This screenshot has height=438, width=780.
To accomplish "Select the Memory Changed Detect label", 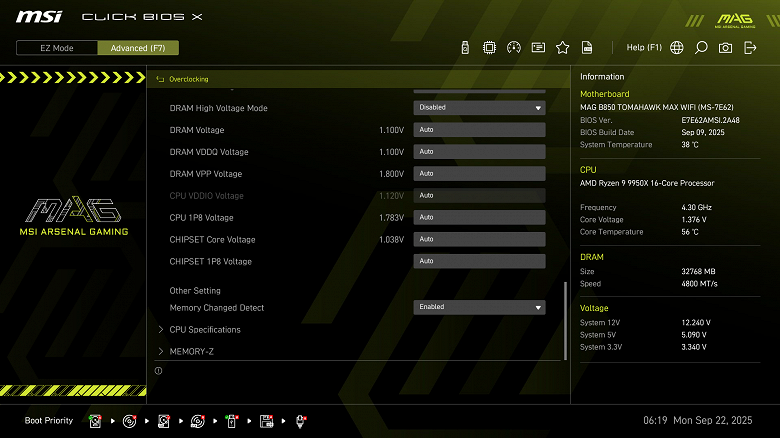I will point(216,308).
